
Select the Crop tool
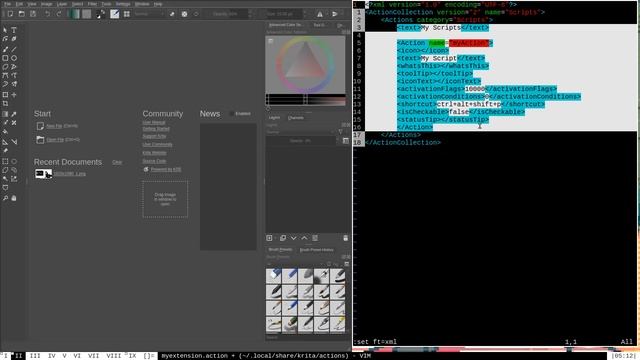point(5,104)
